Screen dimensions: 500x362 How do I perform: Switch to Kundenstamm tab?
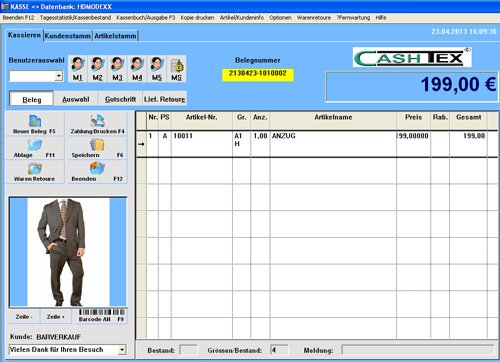(x=68, y=36)
